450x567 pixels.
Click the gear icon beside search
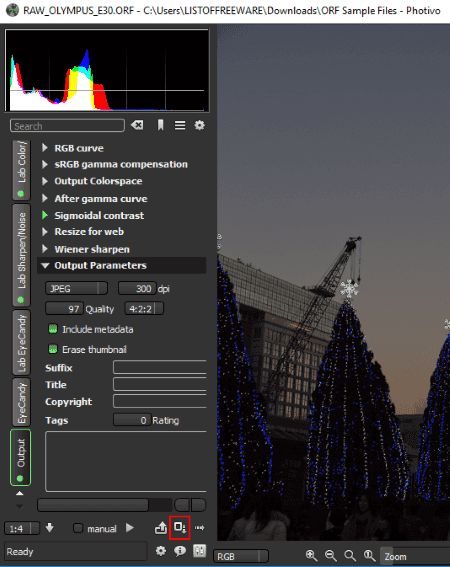[x=199, y=125]
